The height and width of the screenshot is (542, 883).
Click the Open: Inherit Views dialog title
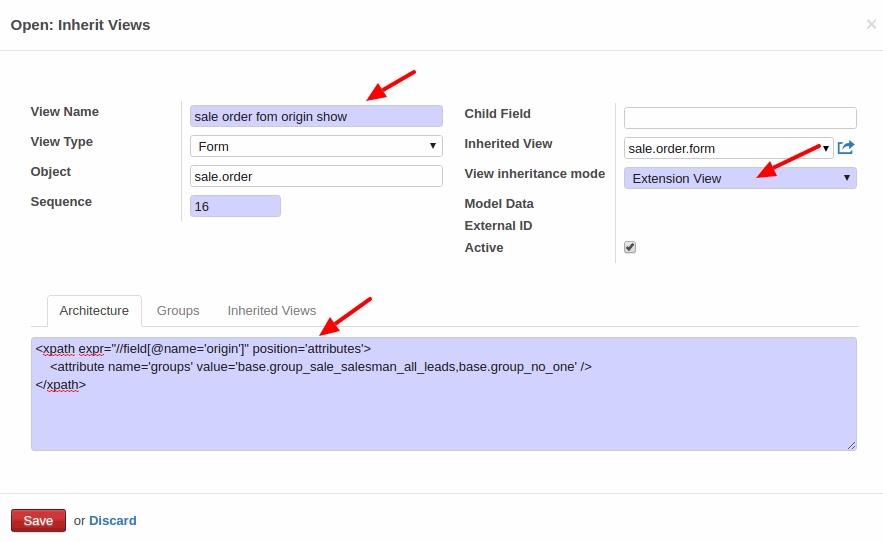pos(81,25)
